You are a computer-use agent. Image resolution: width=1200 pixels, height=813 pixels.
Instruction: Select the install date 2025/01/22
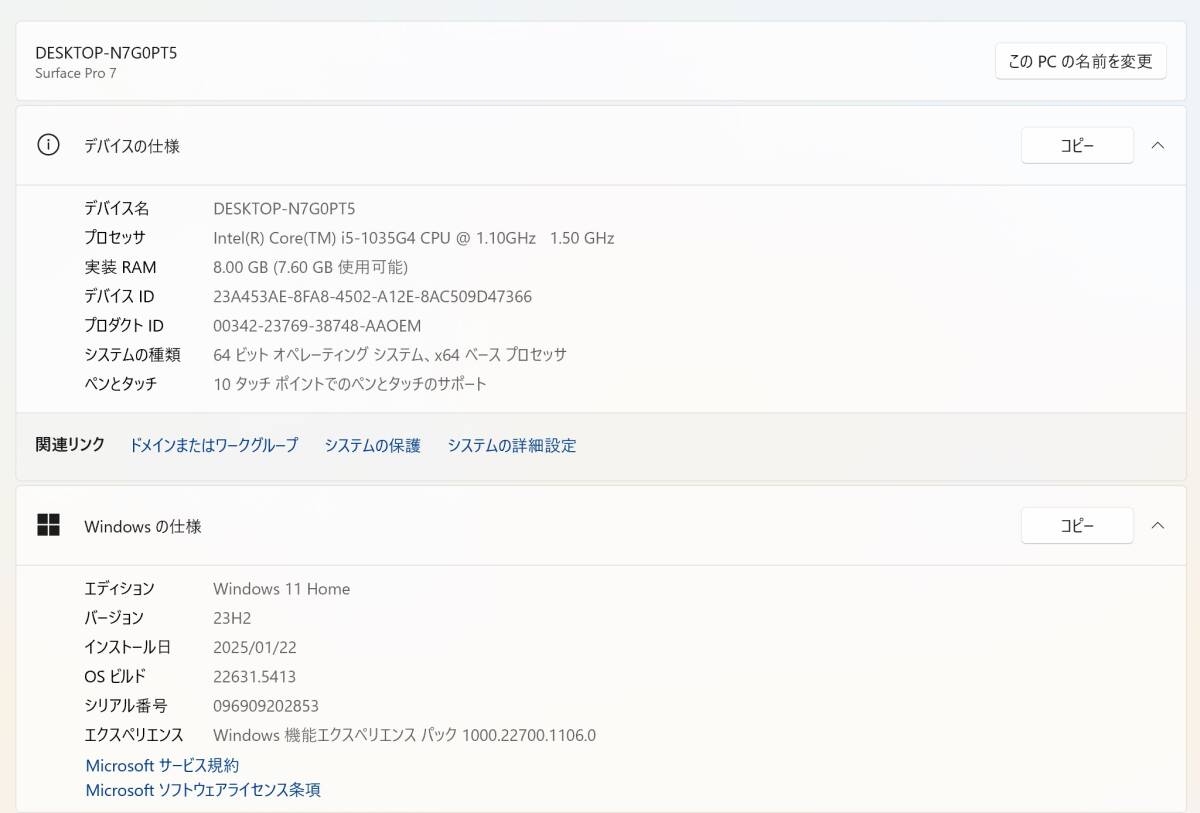click(255, 647)
